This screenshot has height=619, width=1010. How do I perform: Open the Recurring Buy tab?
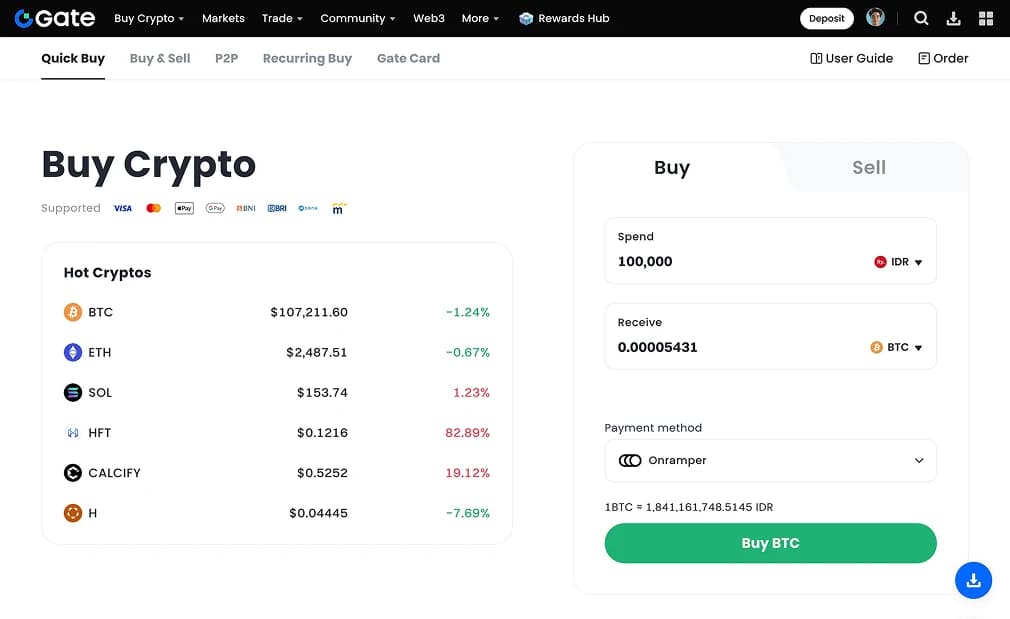click(x=306, y=58)
